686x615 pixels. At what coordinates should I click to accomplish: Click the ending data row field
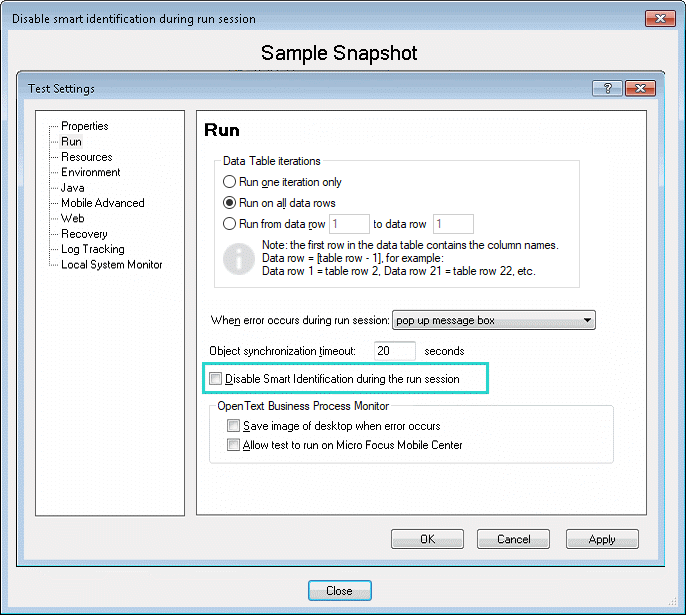[452, 224]
